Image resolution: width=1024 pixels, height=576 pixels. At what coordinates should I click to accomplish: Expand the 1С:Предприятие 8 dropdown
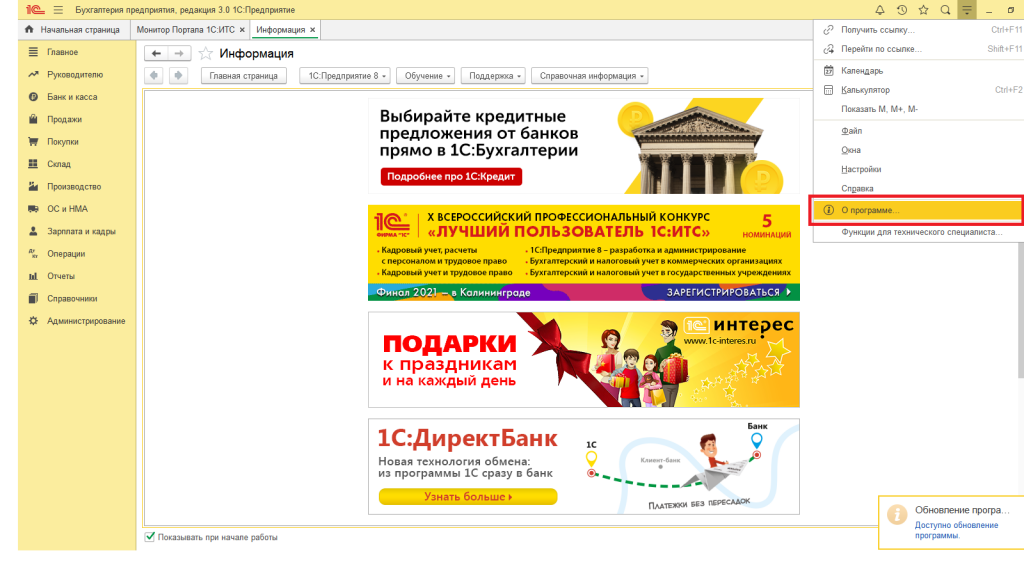(x=344, y=75)
